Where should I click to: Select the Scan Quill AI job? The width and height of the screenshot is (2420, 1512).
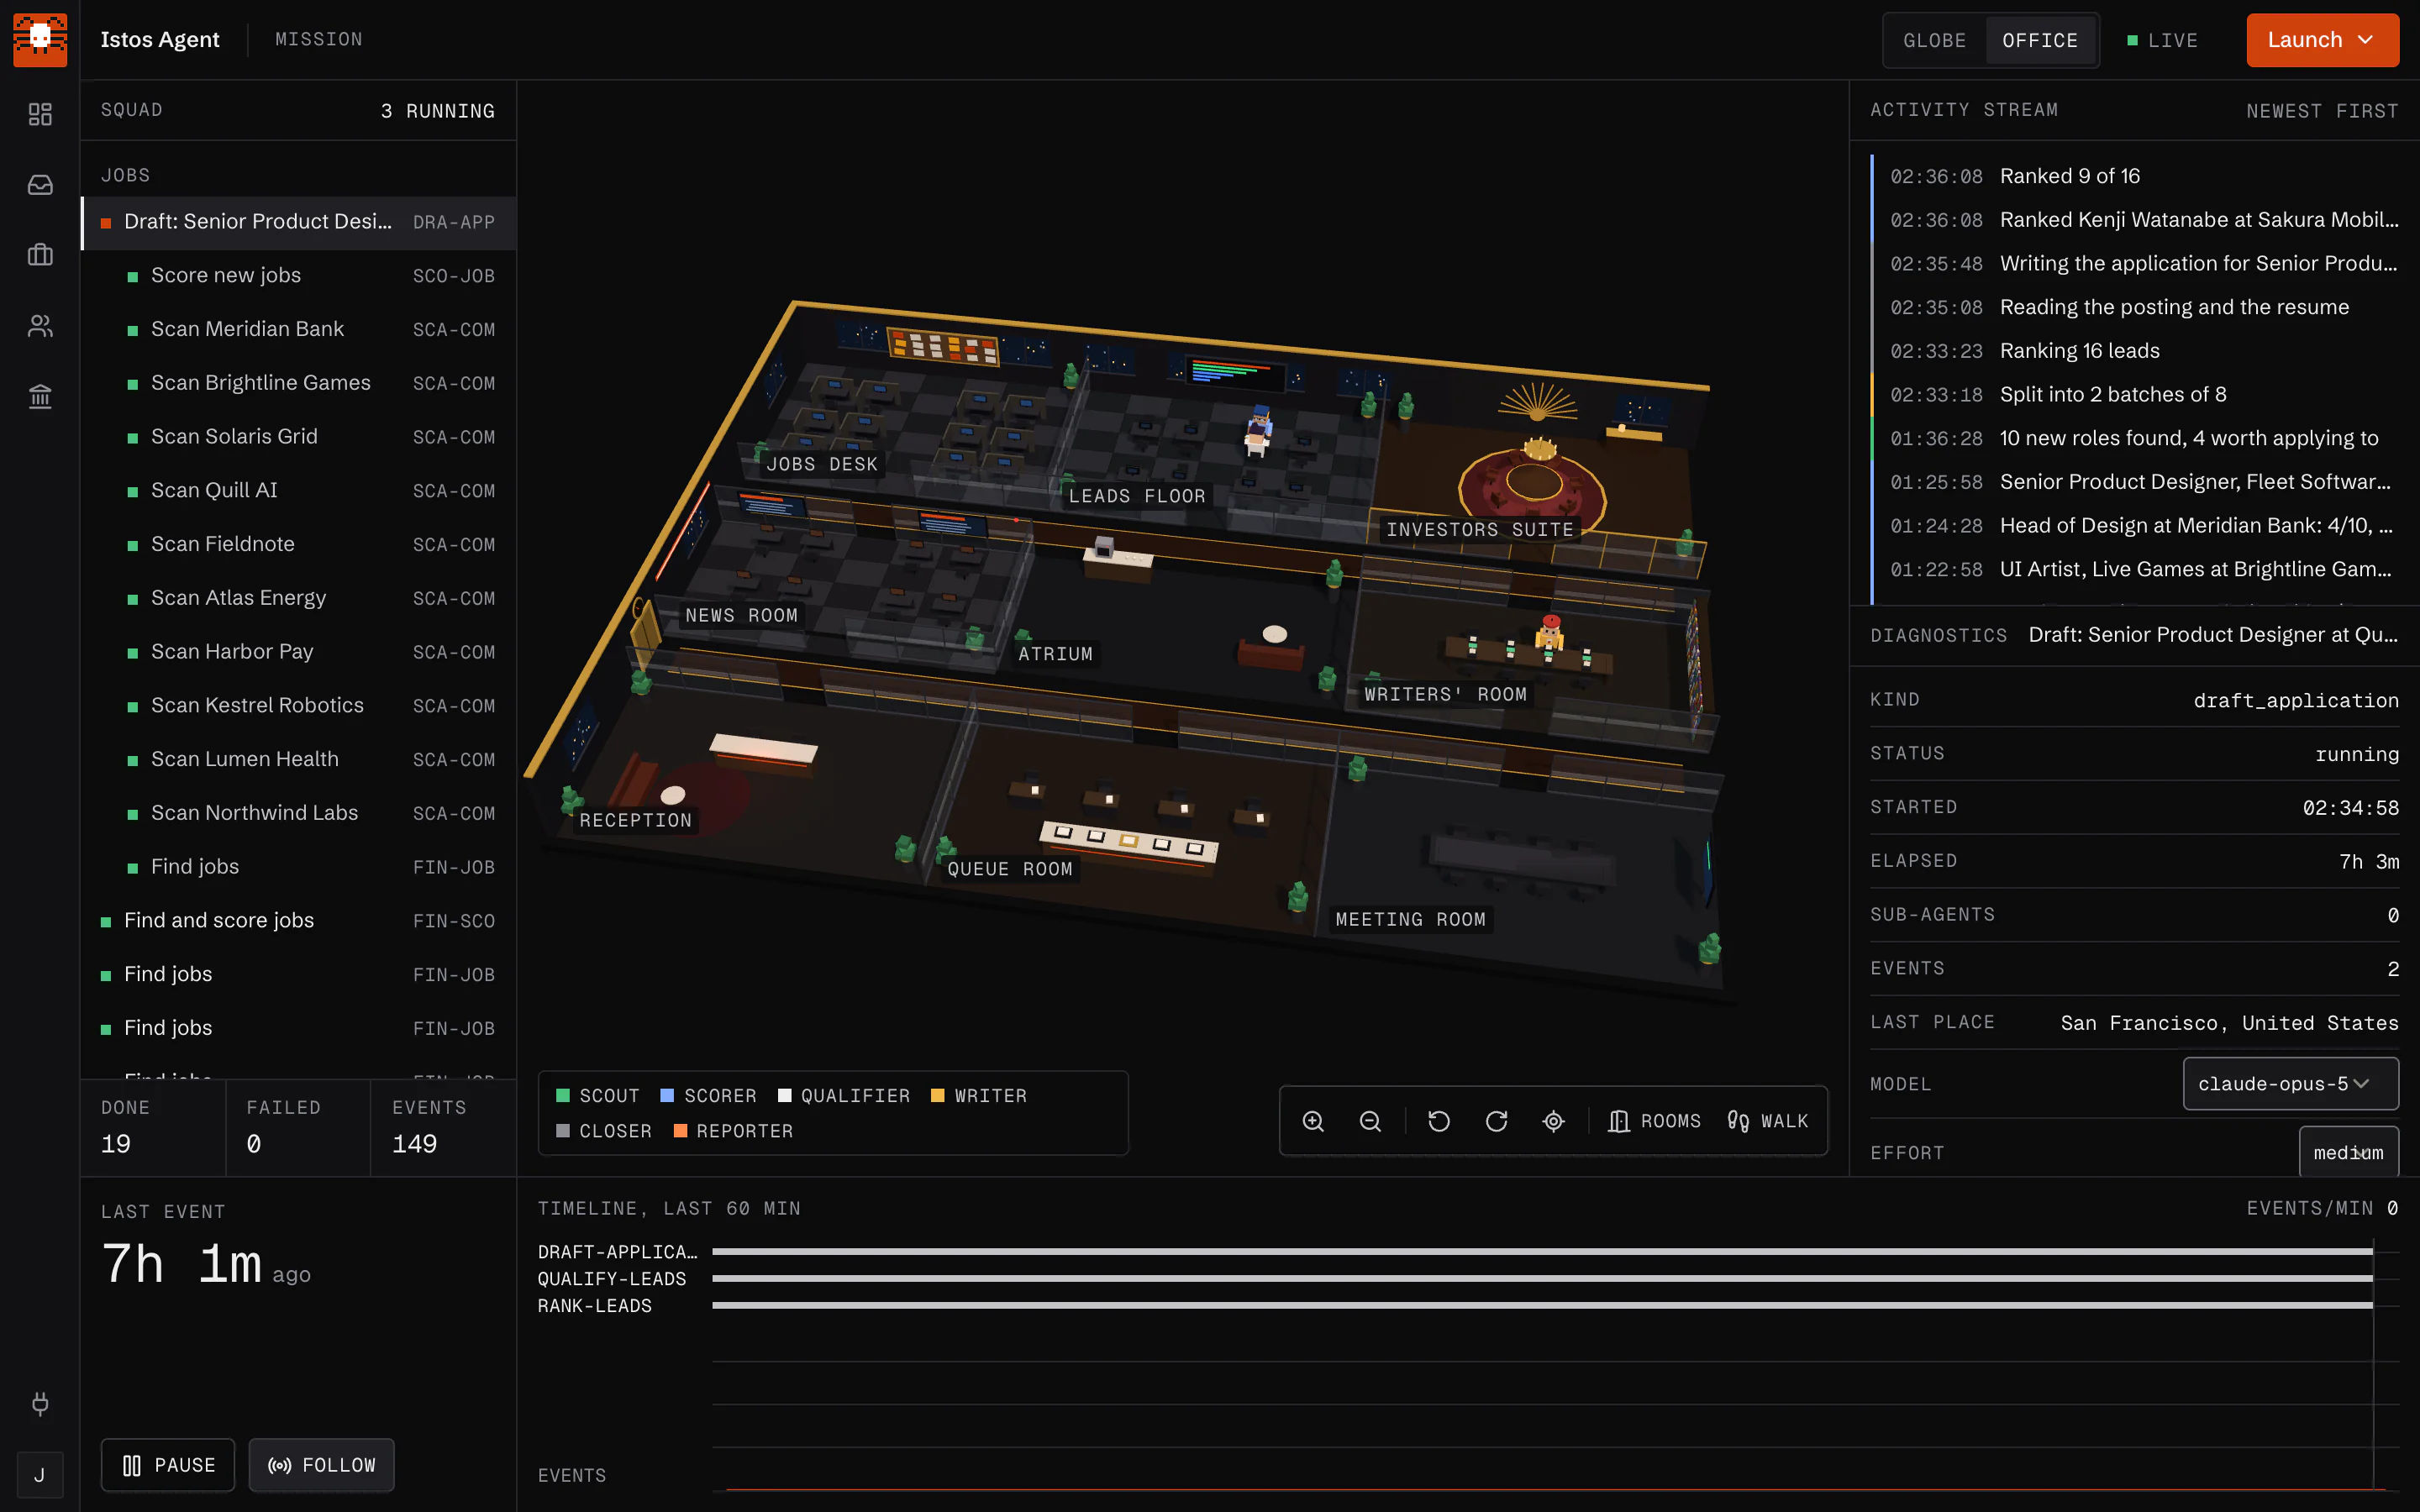(x=298, y=491)
